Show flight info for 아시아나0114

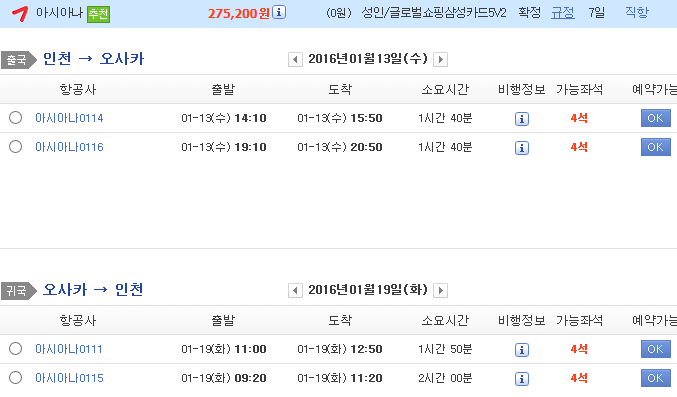tap(522, 119)
